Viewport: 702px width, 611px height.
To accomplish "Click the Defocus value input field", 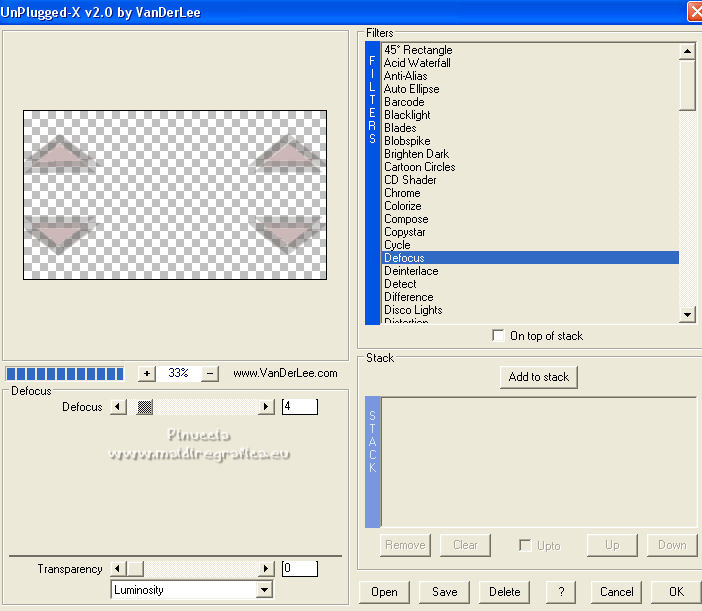I will (300, 407).
